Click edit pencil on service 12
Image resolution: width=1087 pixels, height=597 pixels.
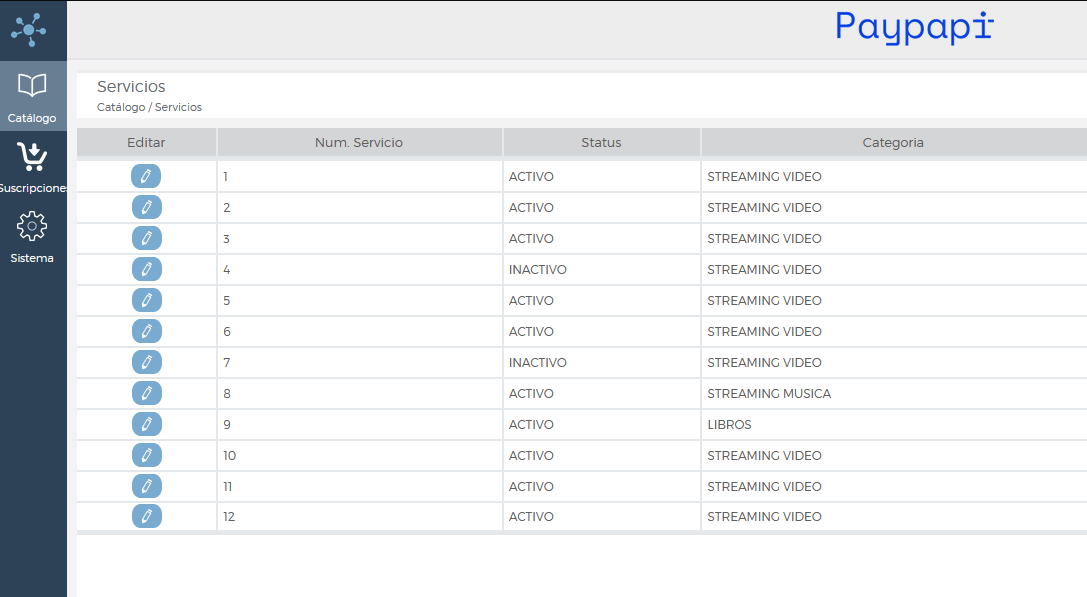pos(146,517)
